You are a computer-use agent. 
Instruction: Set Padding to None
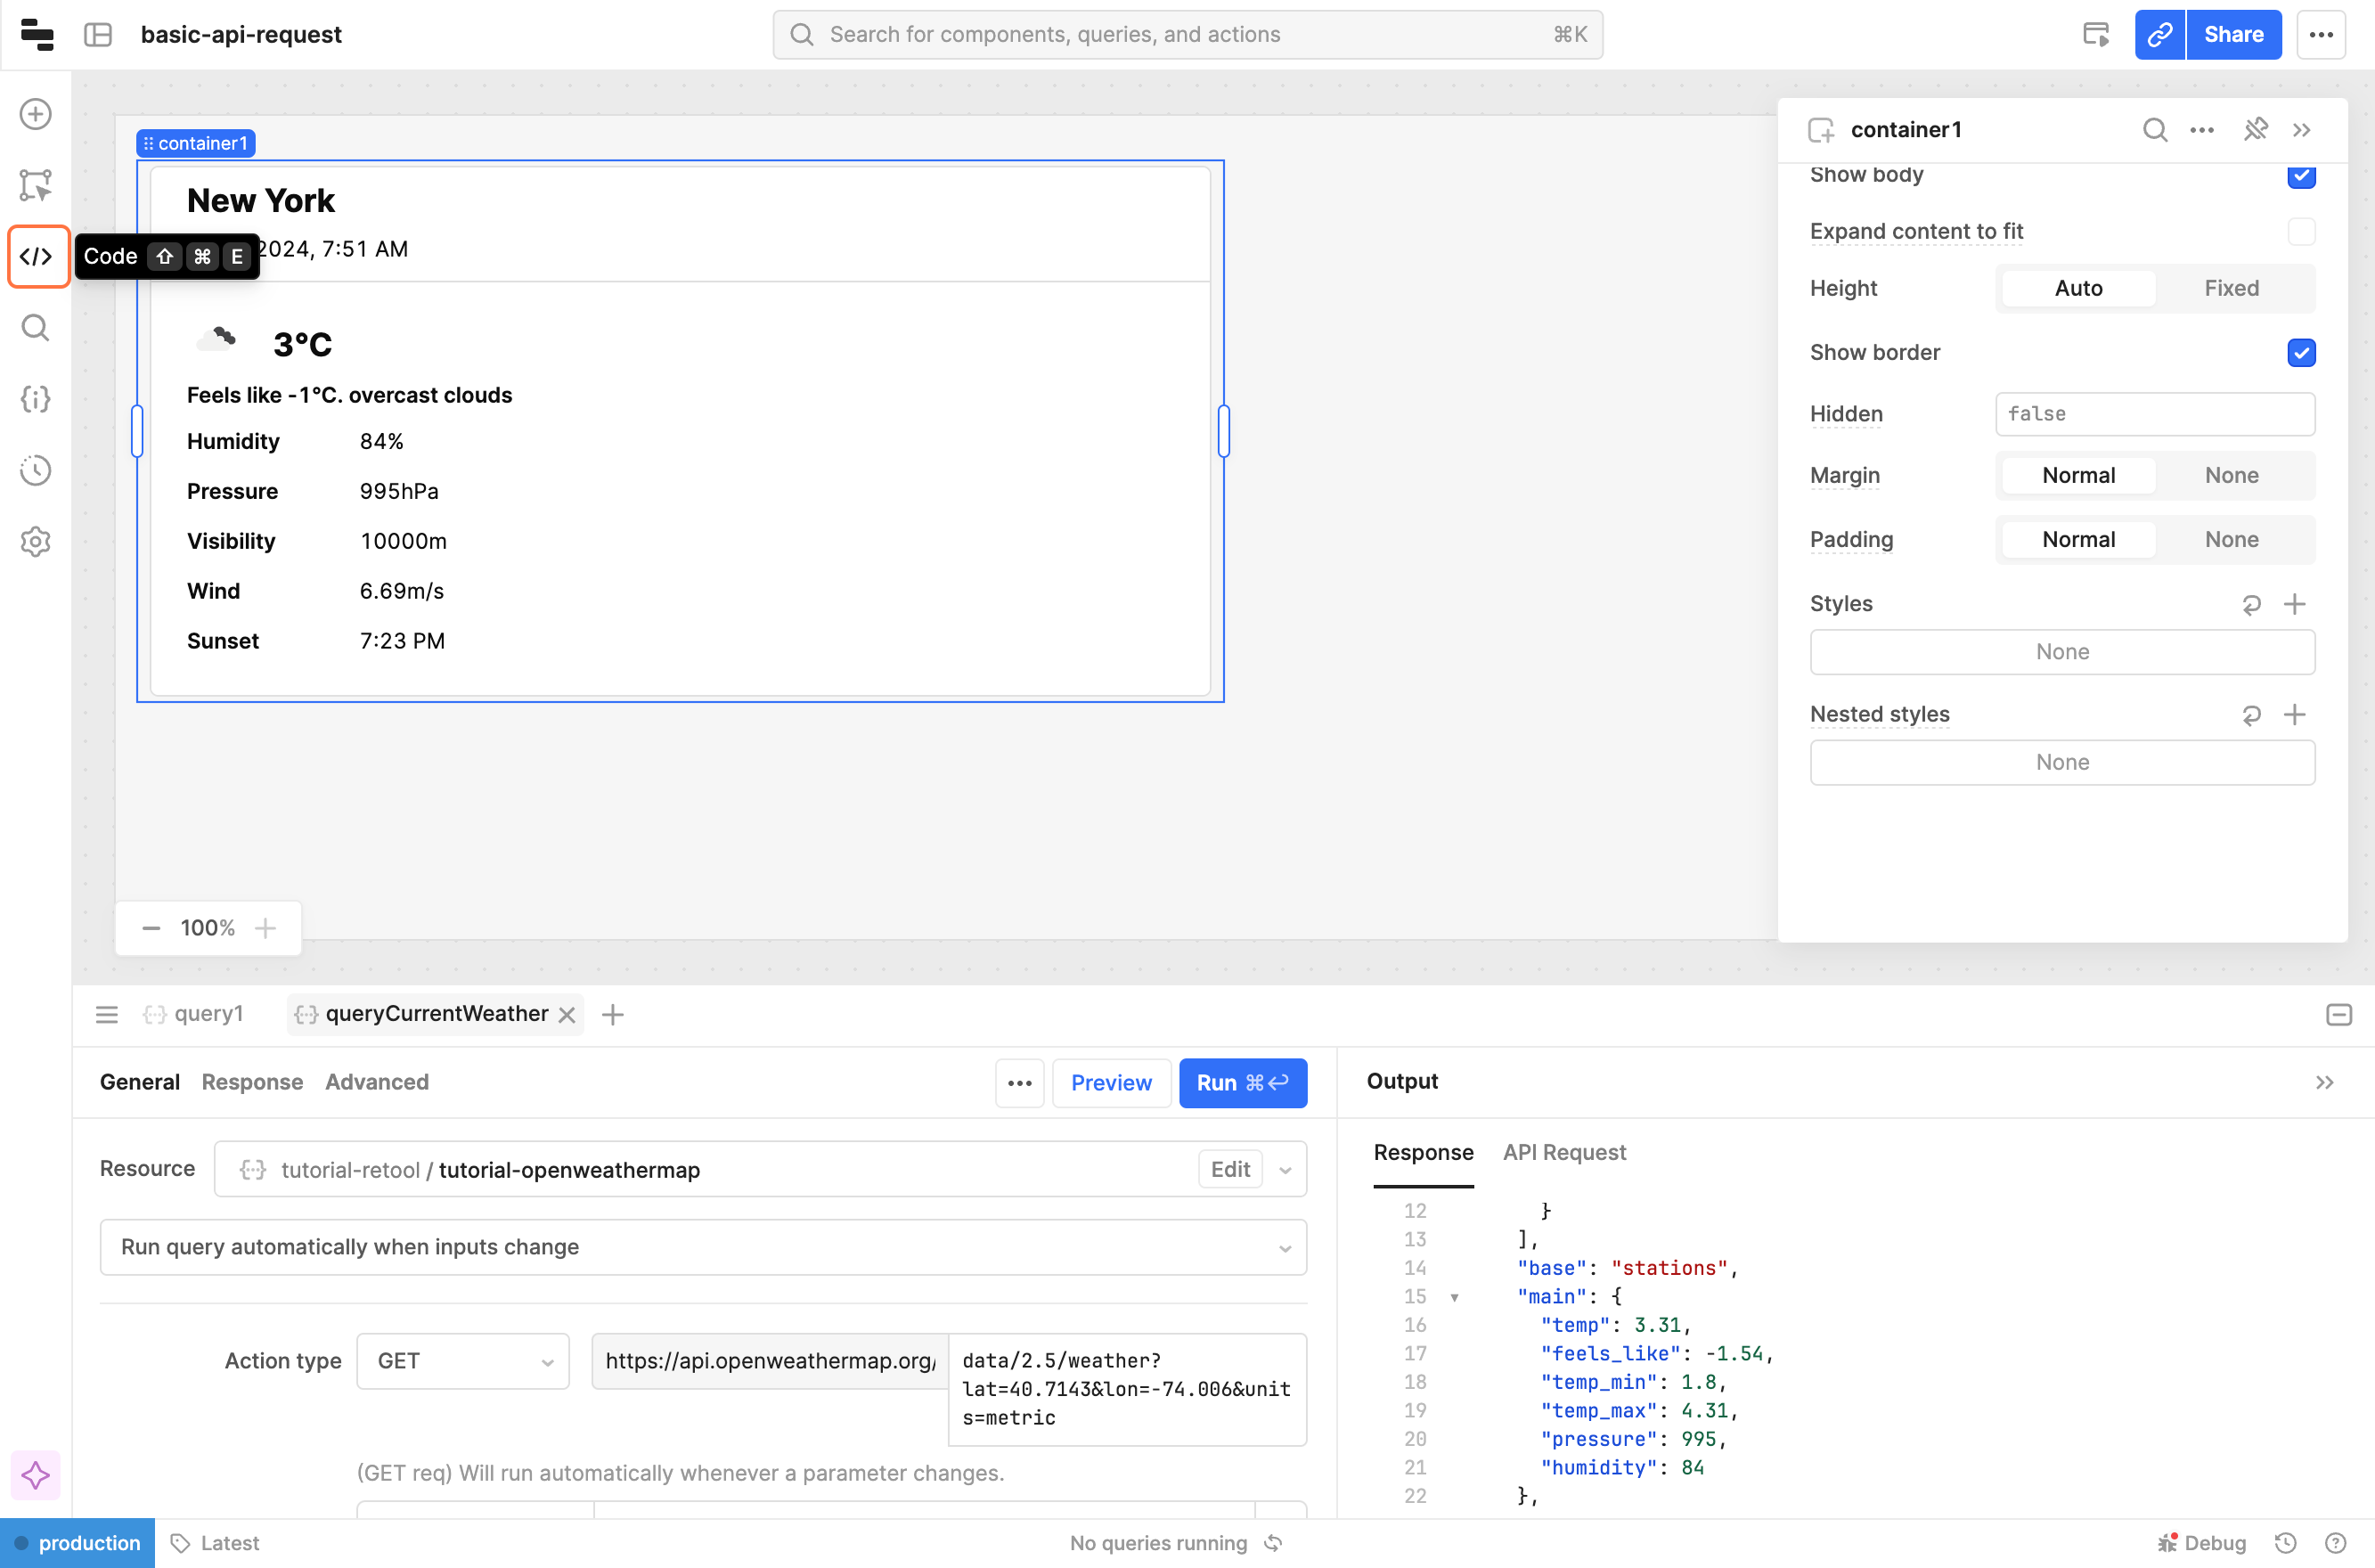(x=2231, y=540)
